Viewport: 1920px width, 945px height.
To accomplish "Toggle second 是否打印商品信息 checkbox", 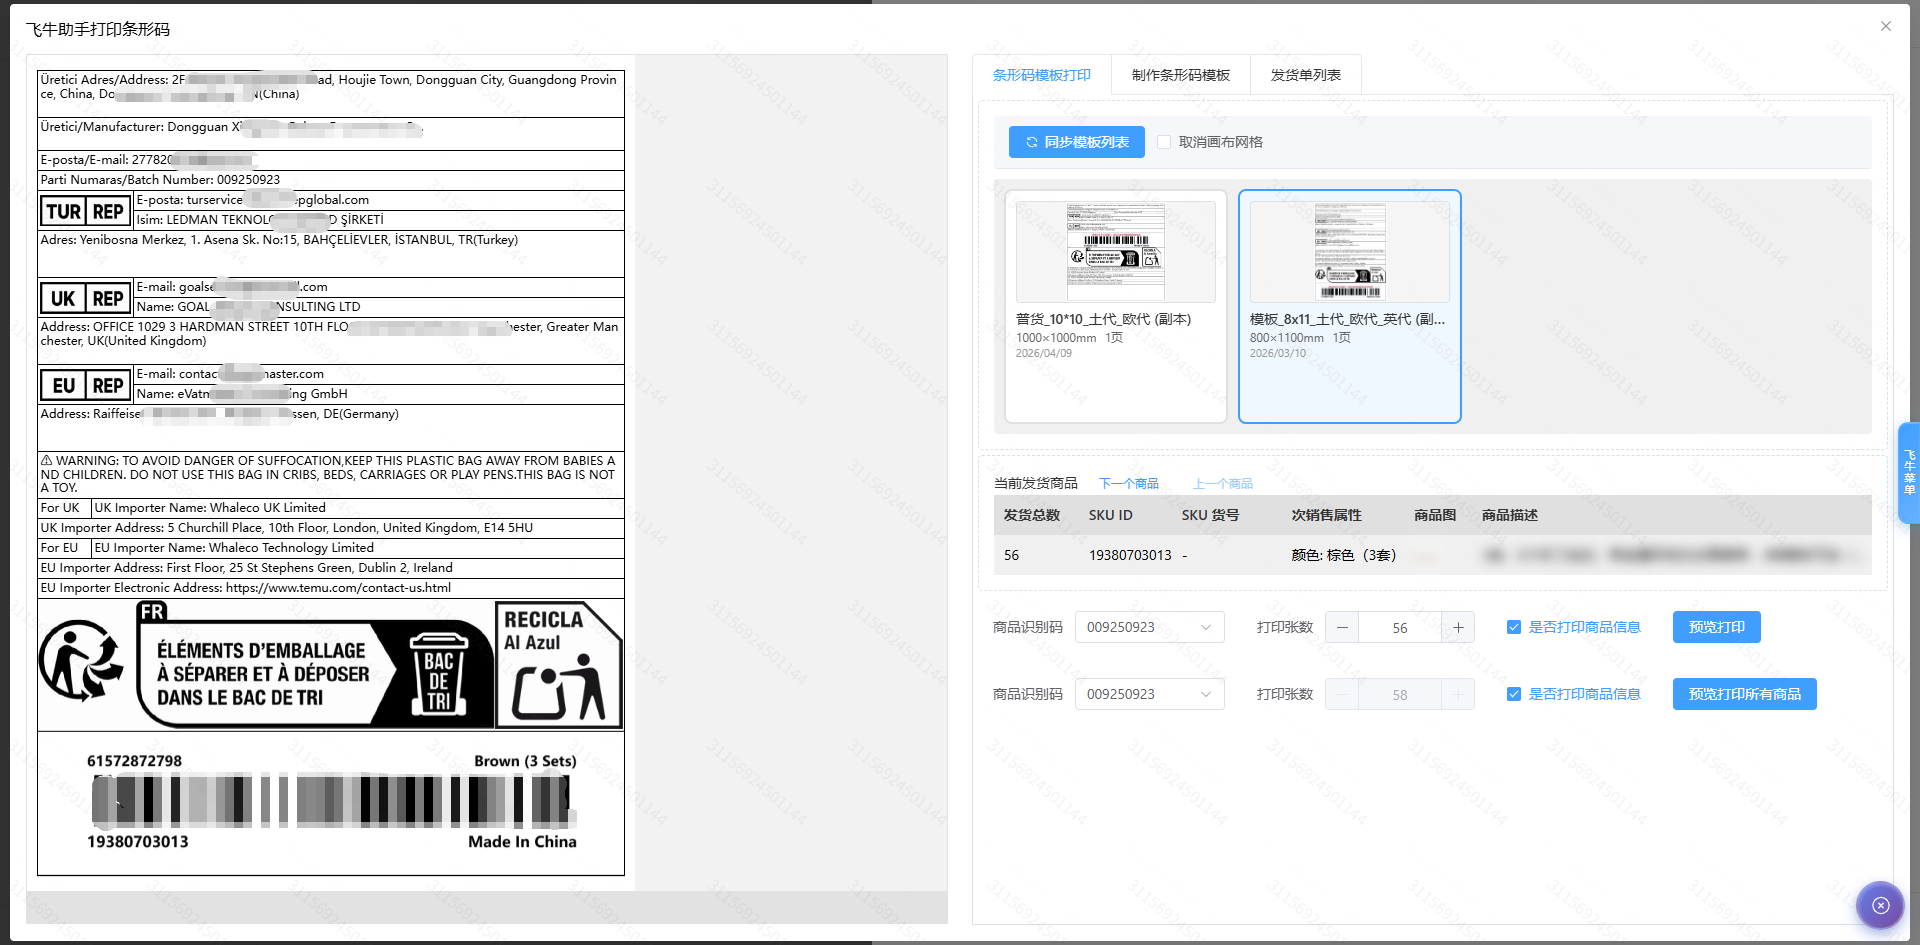I will tap(1513, 694).
